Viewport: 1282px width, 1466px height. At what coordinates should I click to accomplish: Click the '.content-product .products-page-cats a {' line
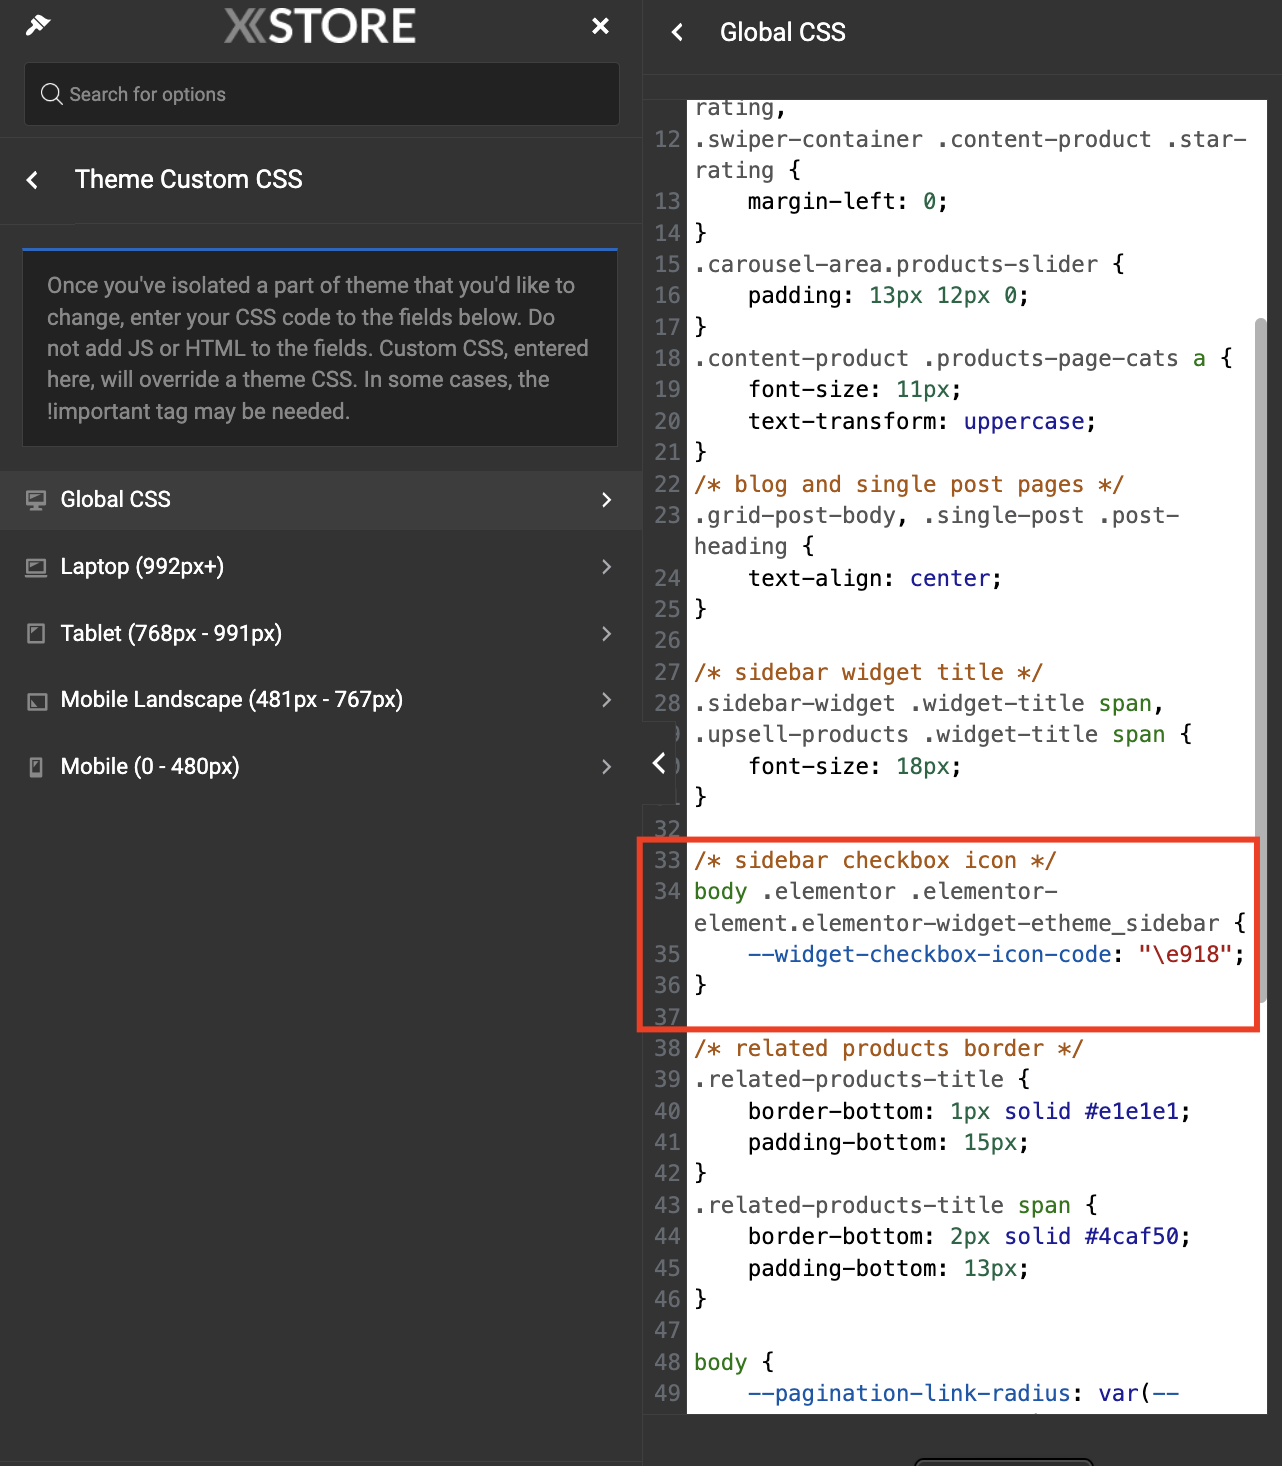(963, 358)
